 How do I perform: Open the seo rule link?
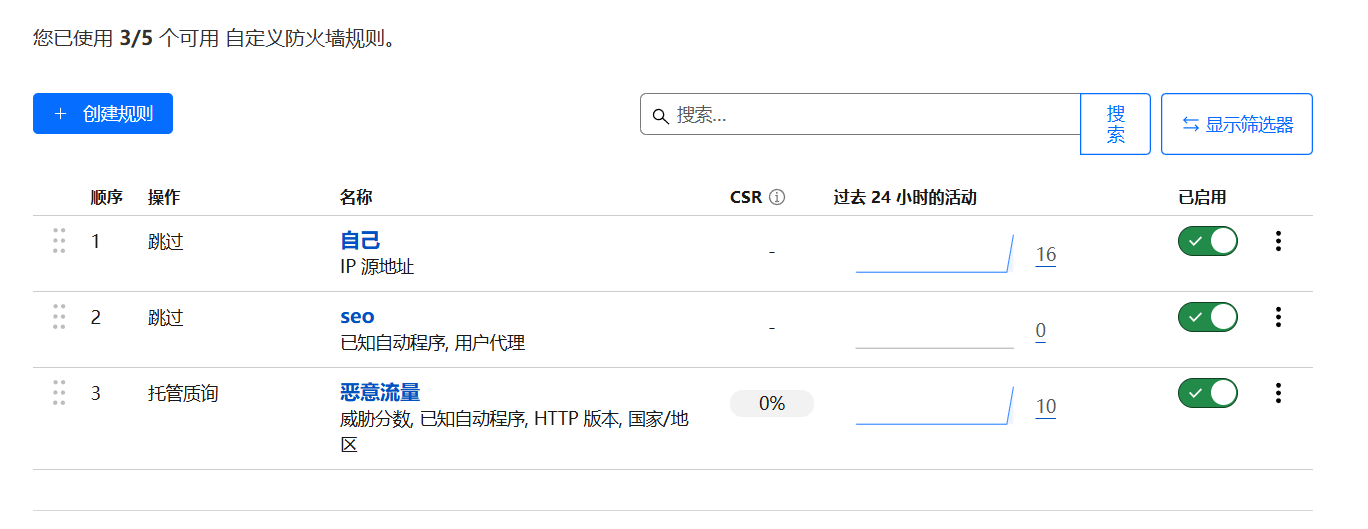point(357,317)
